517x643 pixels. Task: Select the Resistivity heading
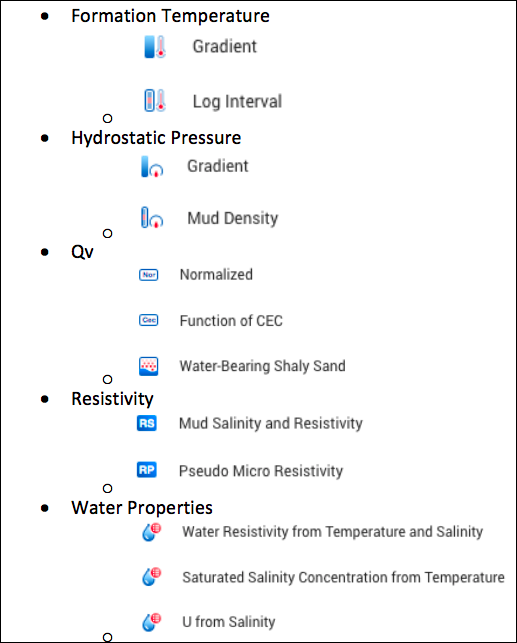click(112, 399)
